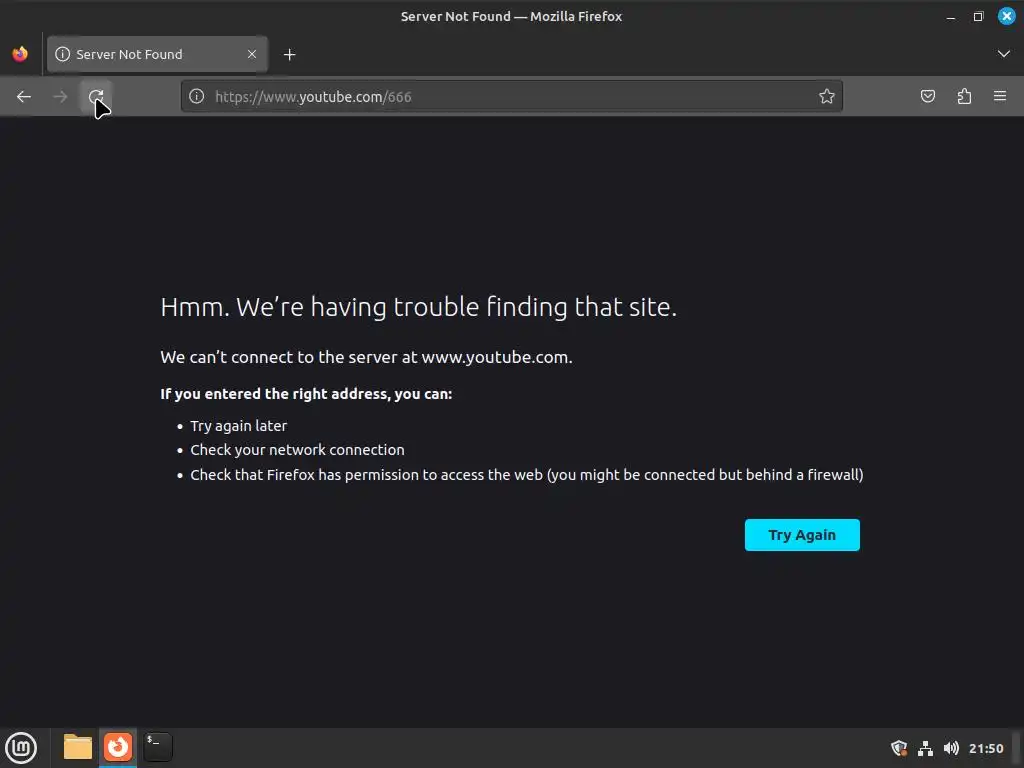Close the Server Not Found tab
Screen dimensions: 1024x768
point(252,54)
